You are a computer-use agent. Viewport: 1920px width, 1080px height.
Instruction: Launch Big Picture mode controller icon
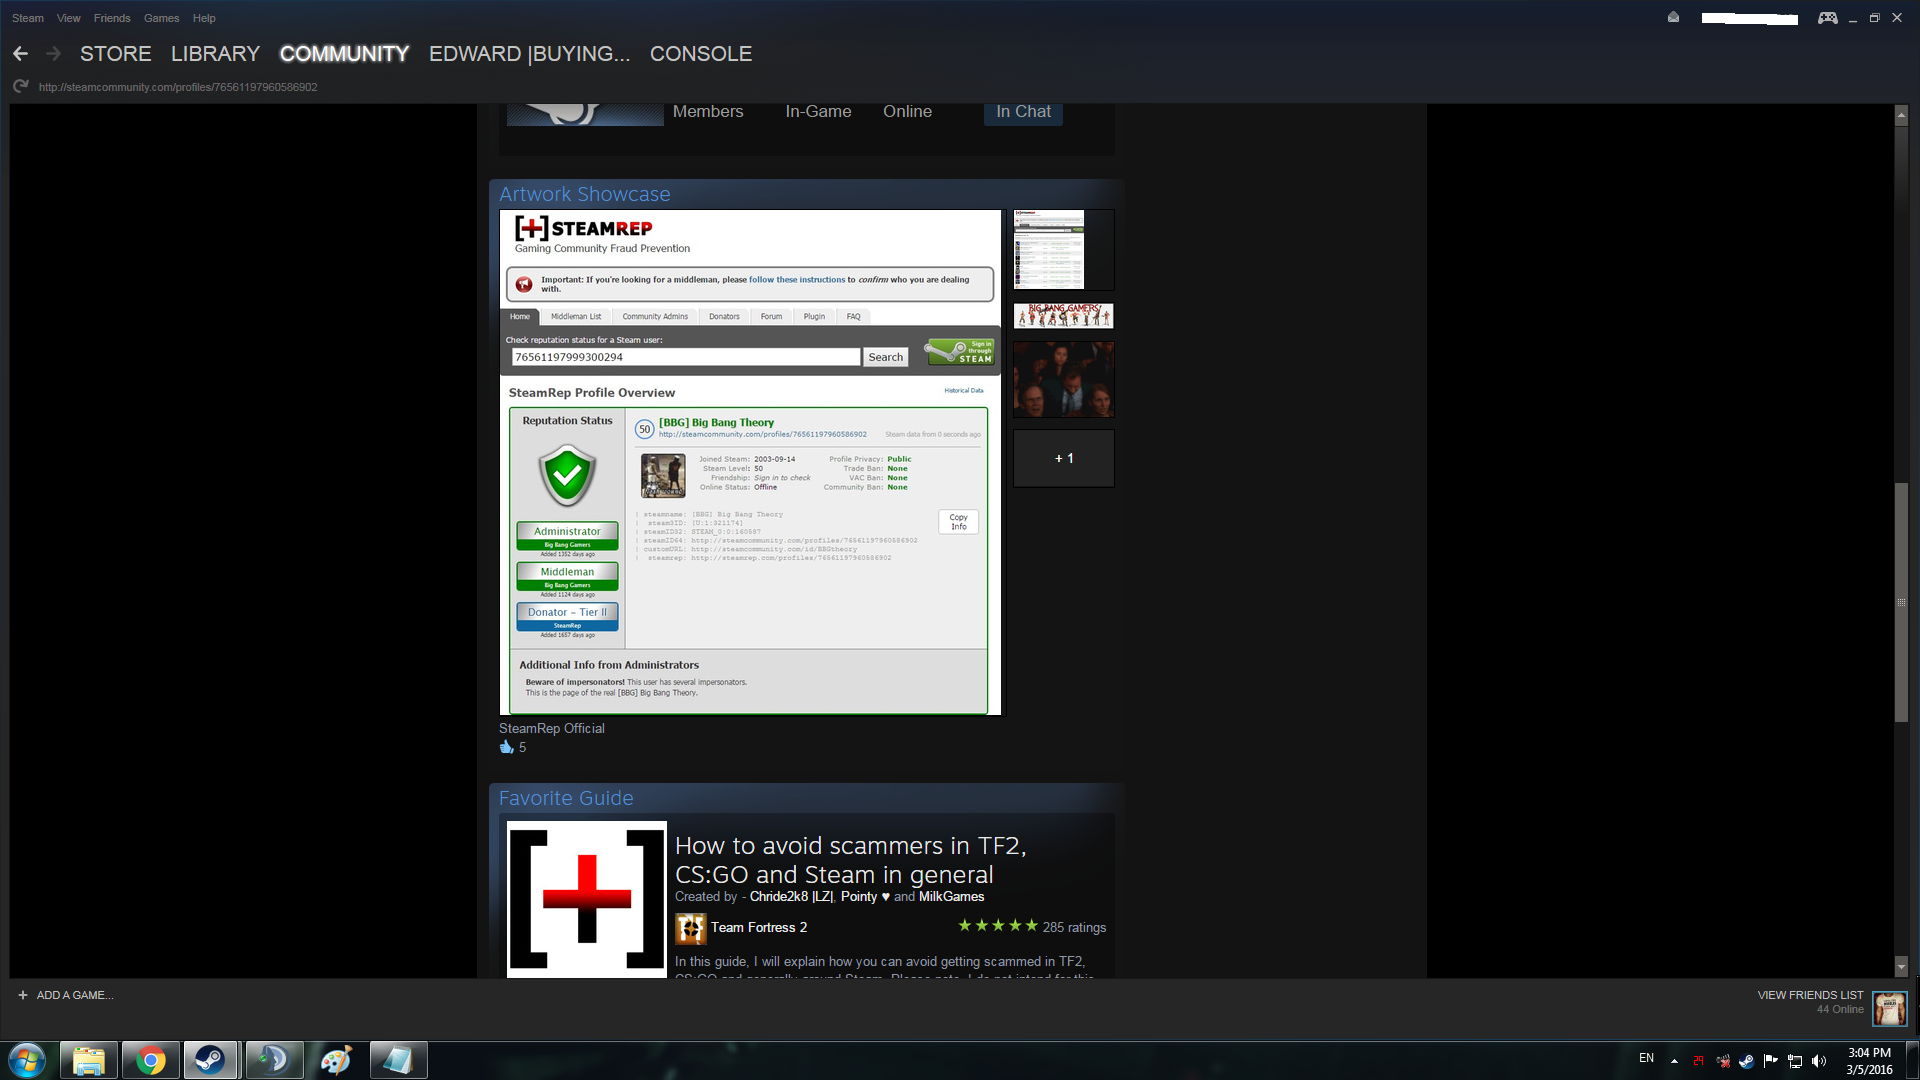[1827, 18]
